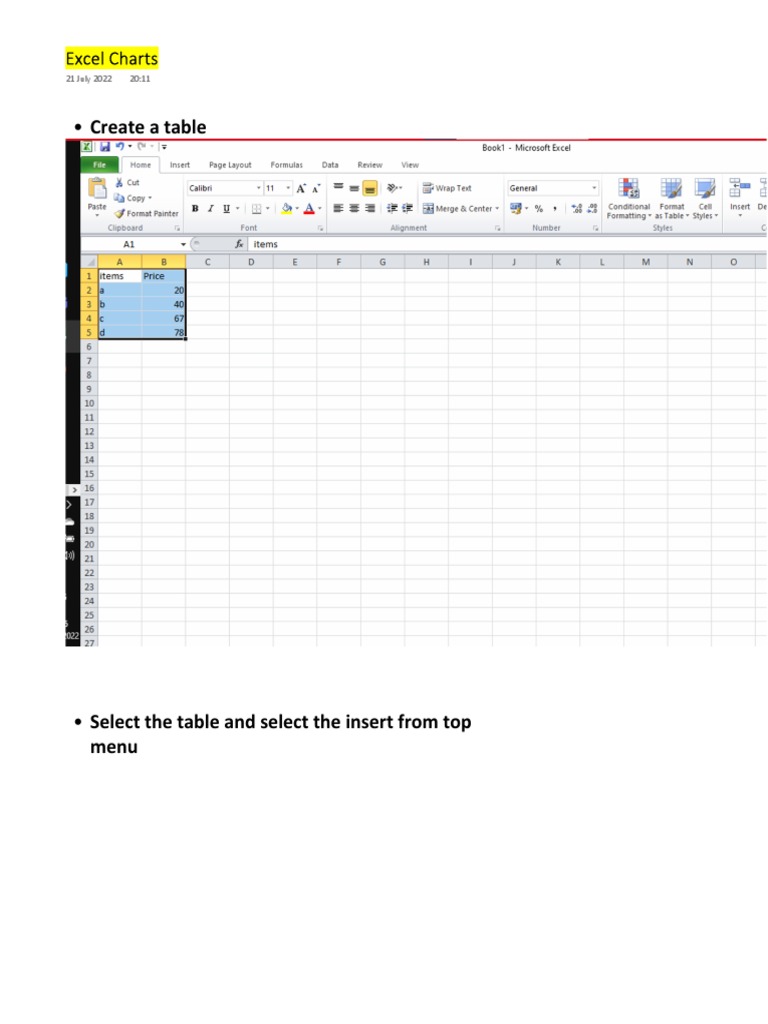The image size is (768, 1024).
Task: Decrease font size with the small A icon
Action: (316, 189)
